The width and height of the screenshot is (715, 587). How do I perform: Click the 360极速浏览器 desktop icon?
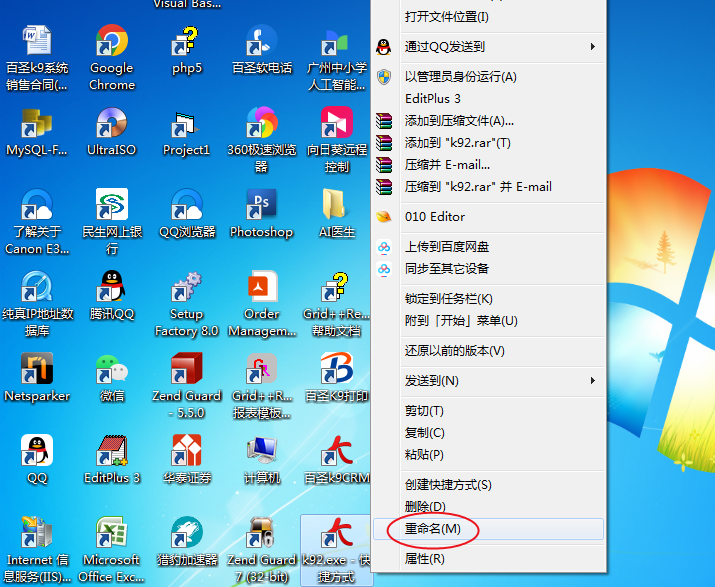click(x=261, y=125)
